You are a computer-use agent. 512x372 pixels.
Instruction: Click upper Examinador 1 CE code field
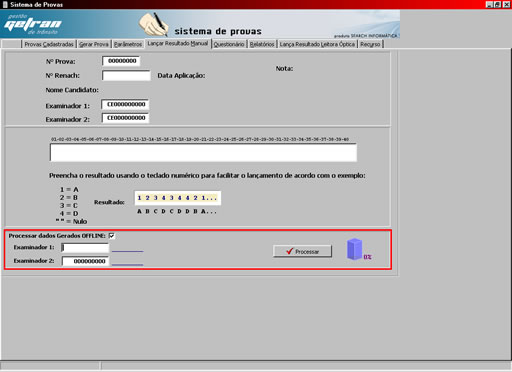[125, 104]
